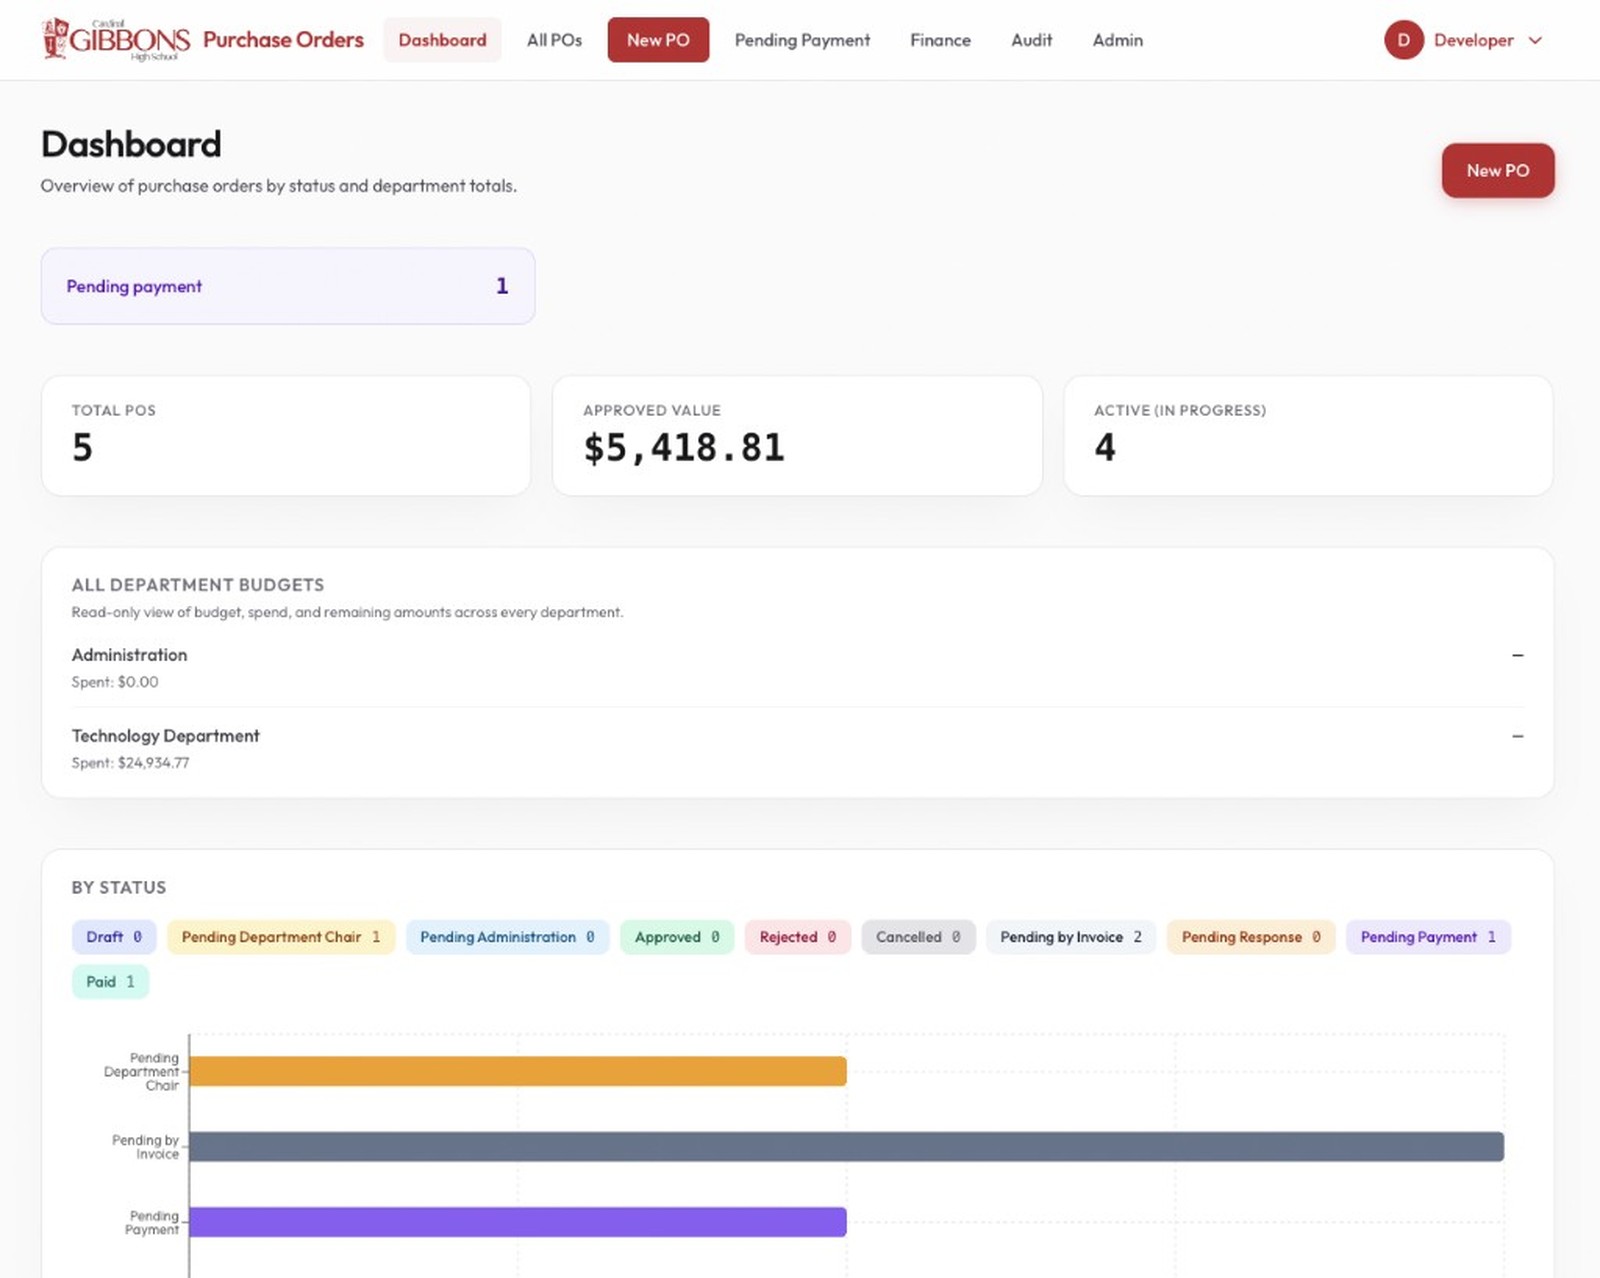Select the Pending Response status chip
Image resolution: width=1600 pixels, height=1278 pixels.
pos(1251,937)
